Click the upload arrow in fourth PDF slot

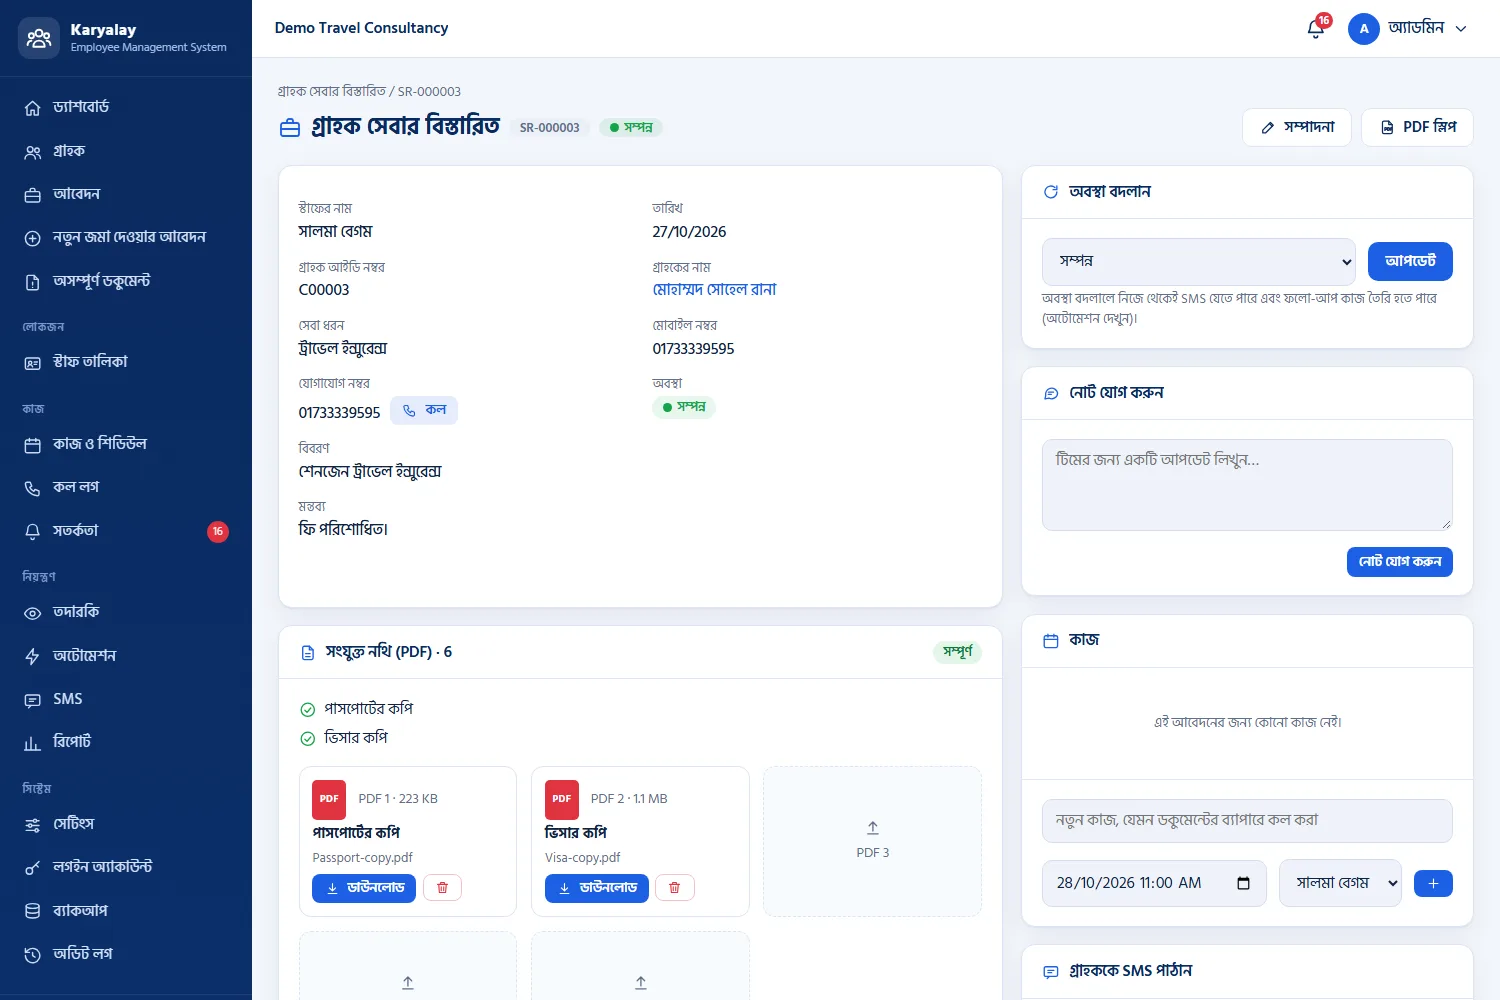coord(408,983)
